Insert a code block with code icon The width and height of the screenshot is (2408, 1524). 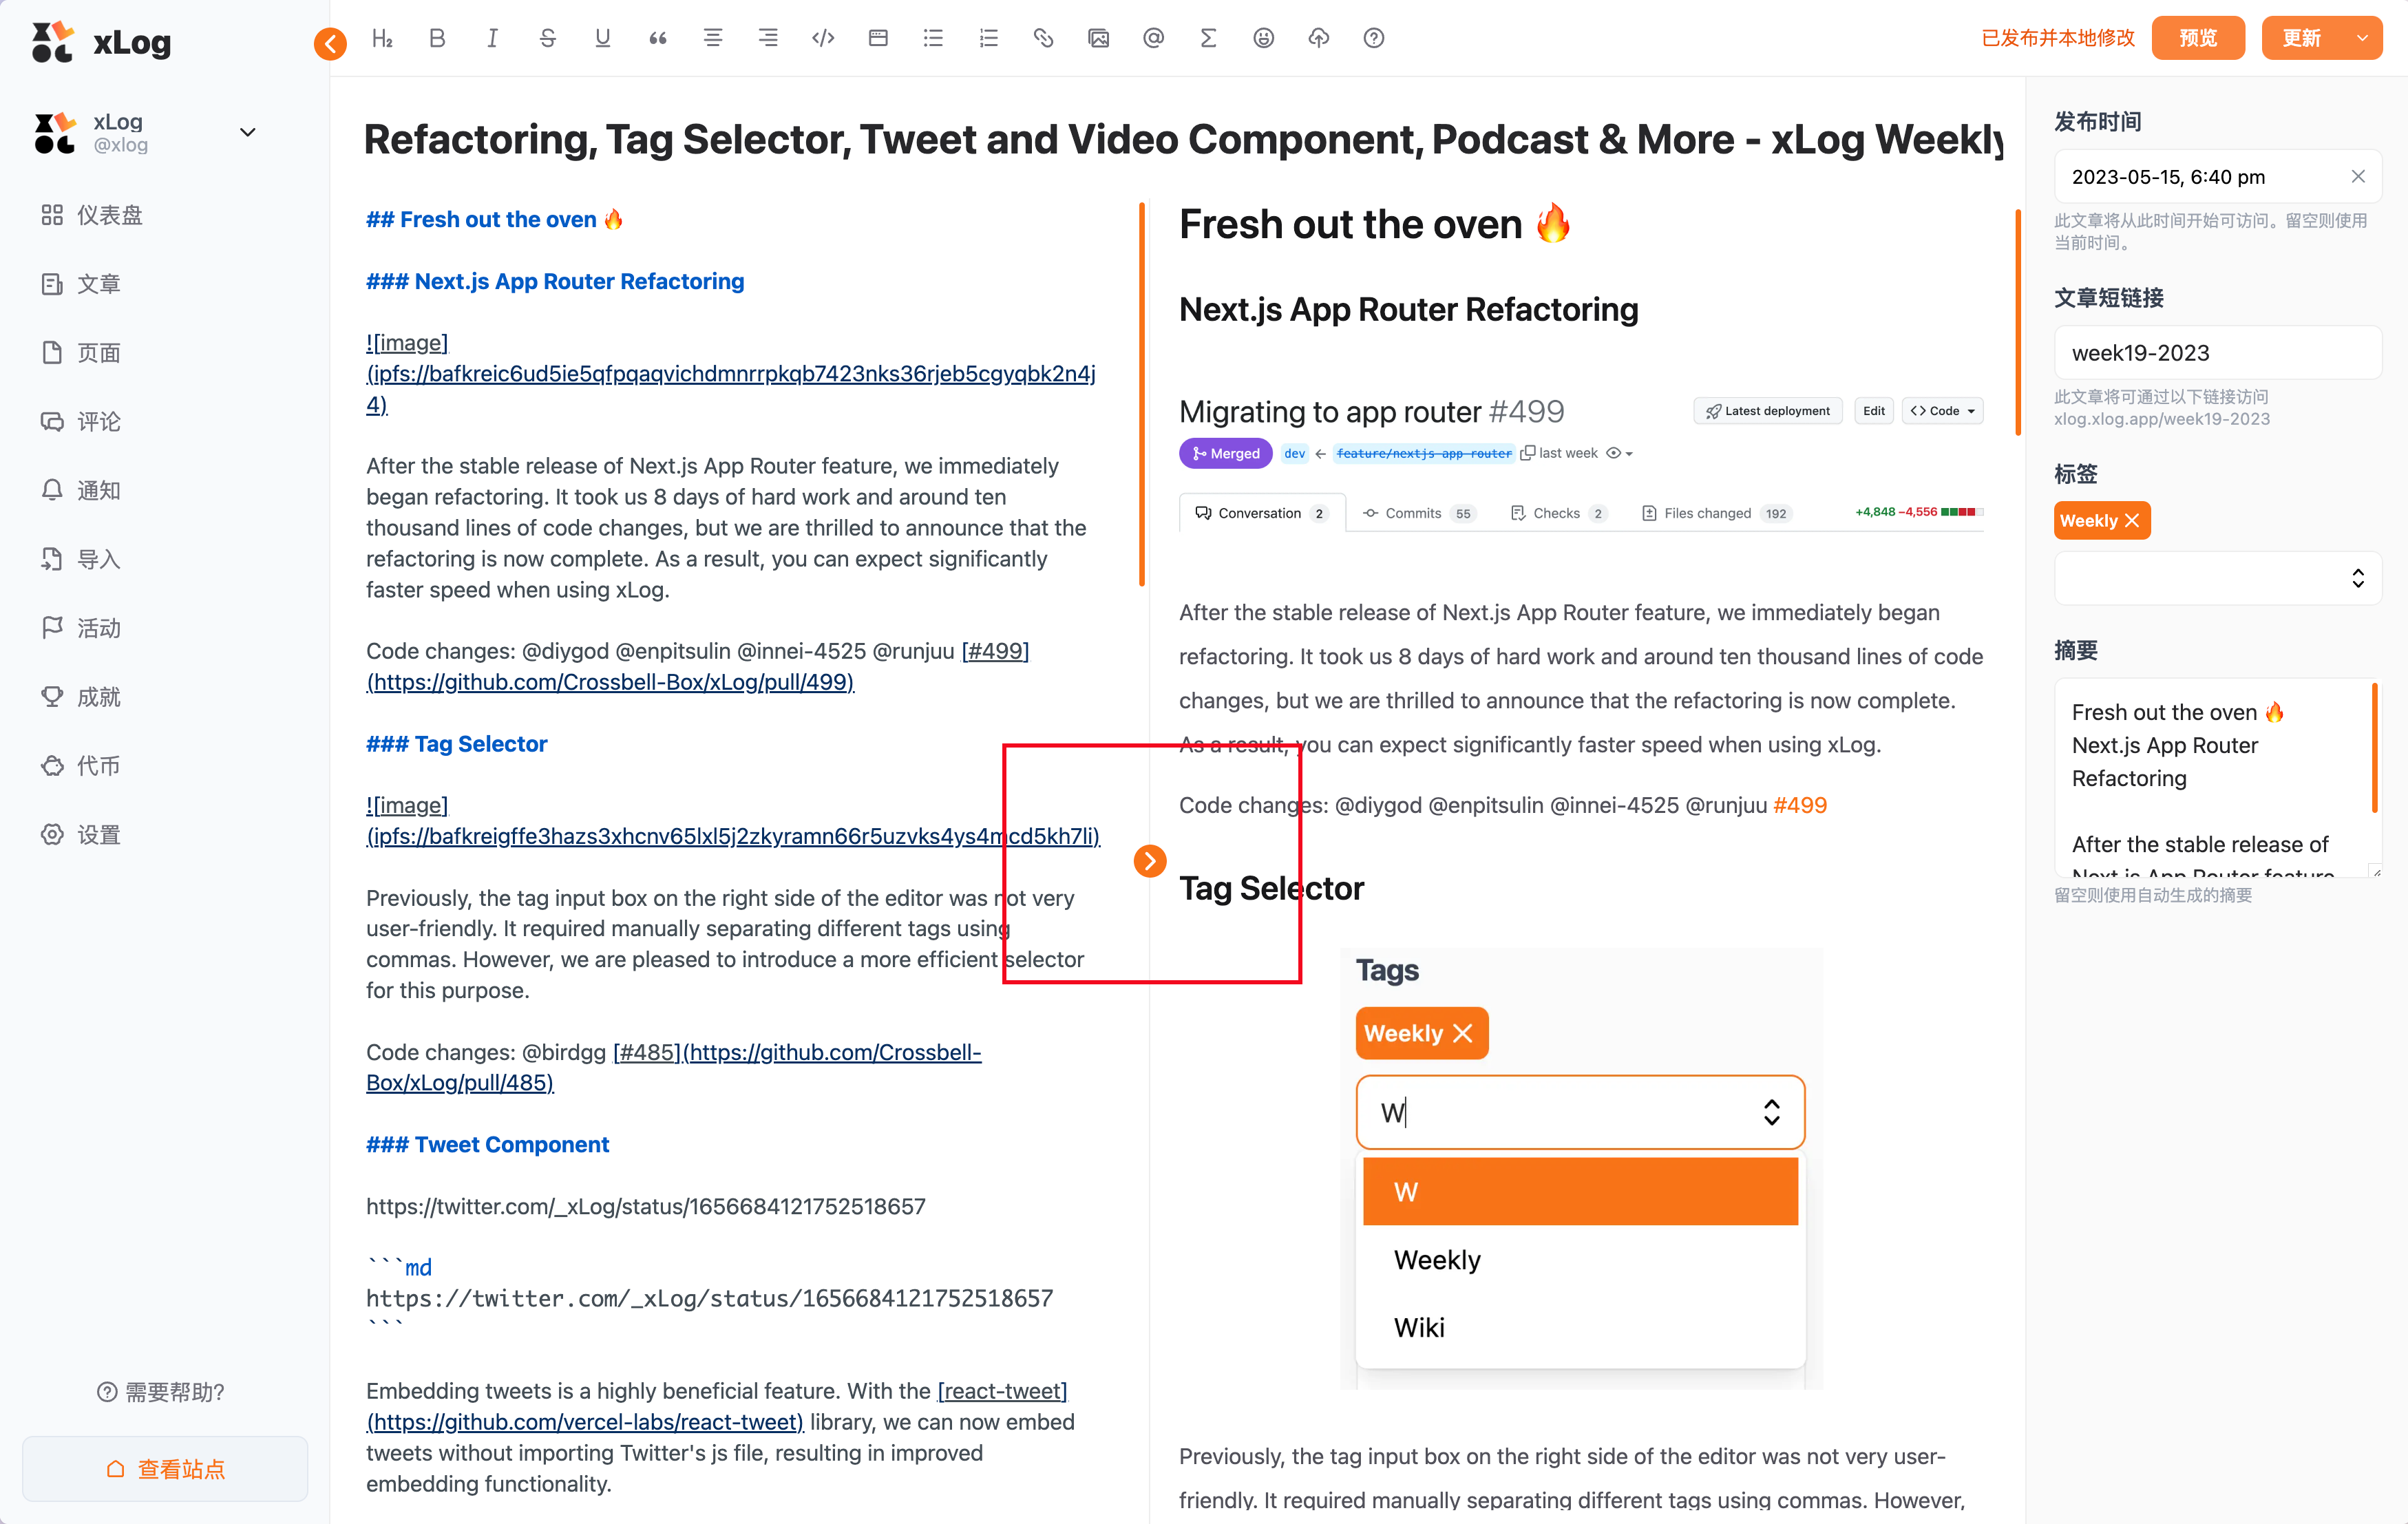pos(823,38)
